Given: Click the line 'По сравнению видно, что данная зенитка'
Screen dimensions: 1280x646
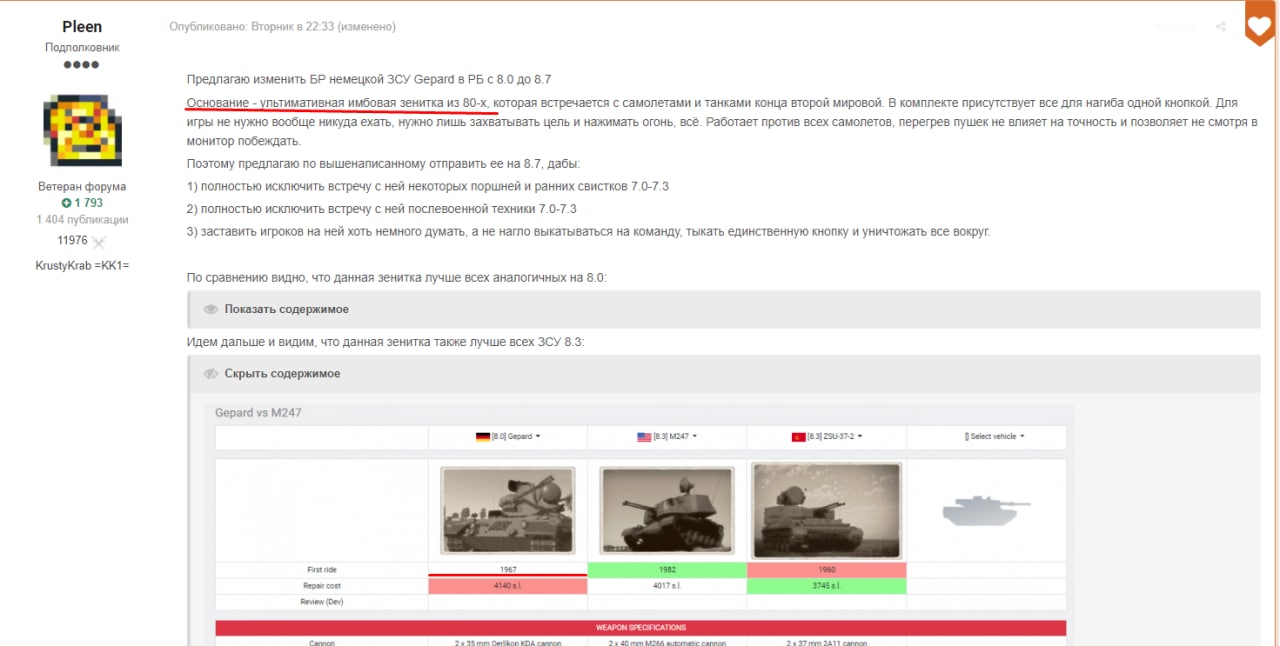Looking at the screenshot, I should (x=397, y=277).
